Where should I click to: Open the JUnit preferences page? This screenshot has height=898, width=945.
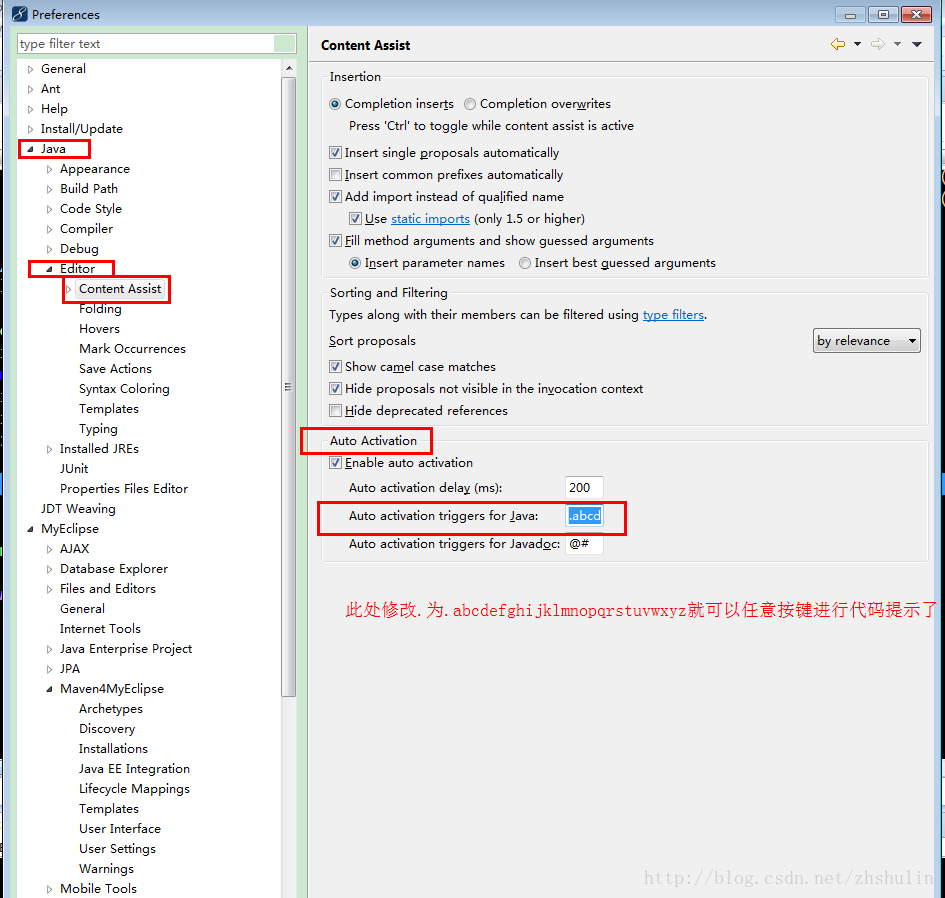pyautogui.click(x=73, y=468)
